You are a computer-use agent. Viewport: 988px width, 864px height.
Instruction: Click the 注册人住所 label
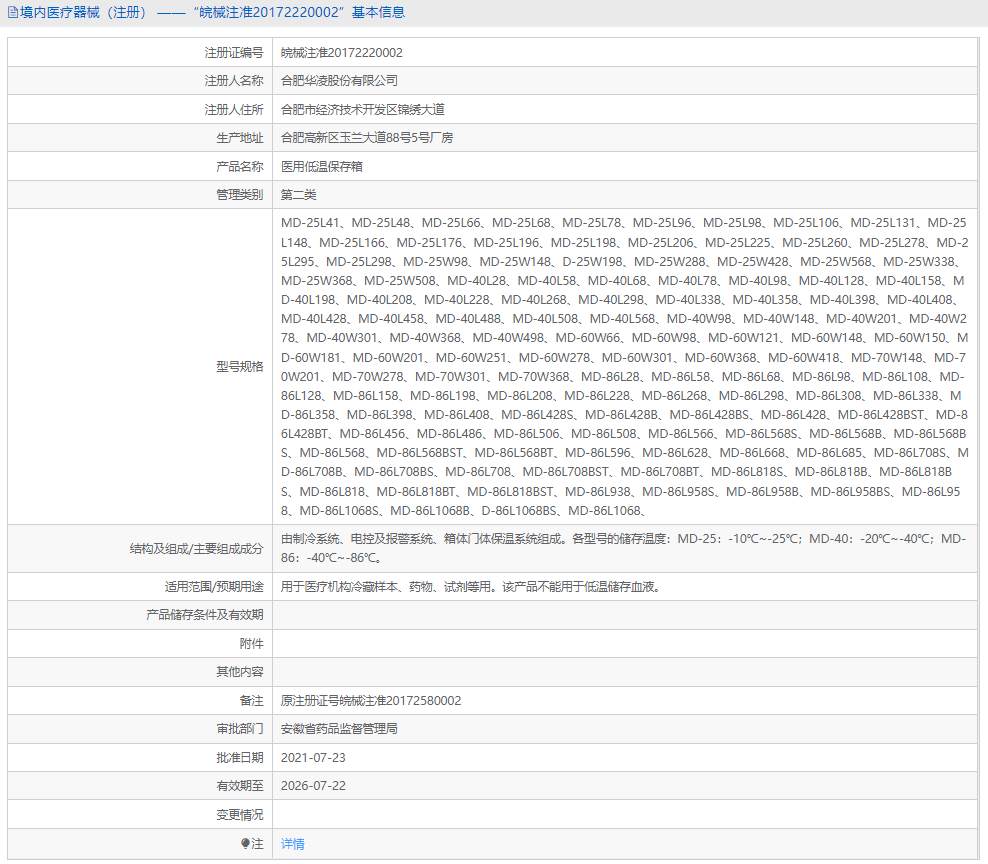234,109
